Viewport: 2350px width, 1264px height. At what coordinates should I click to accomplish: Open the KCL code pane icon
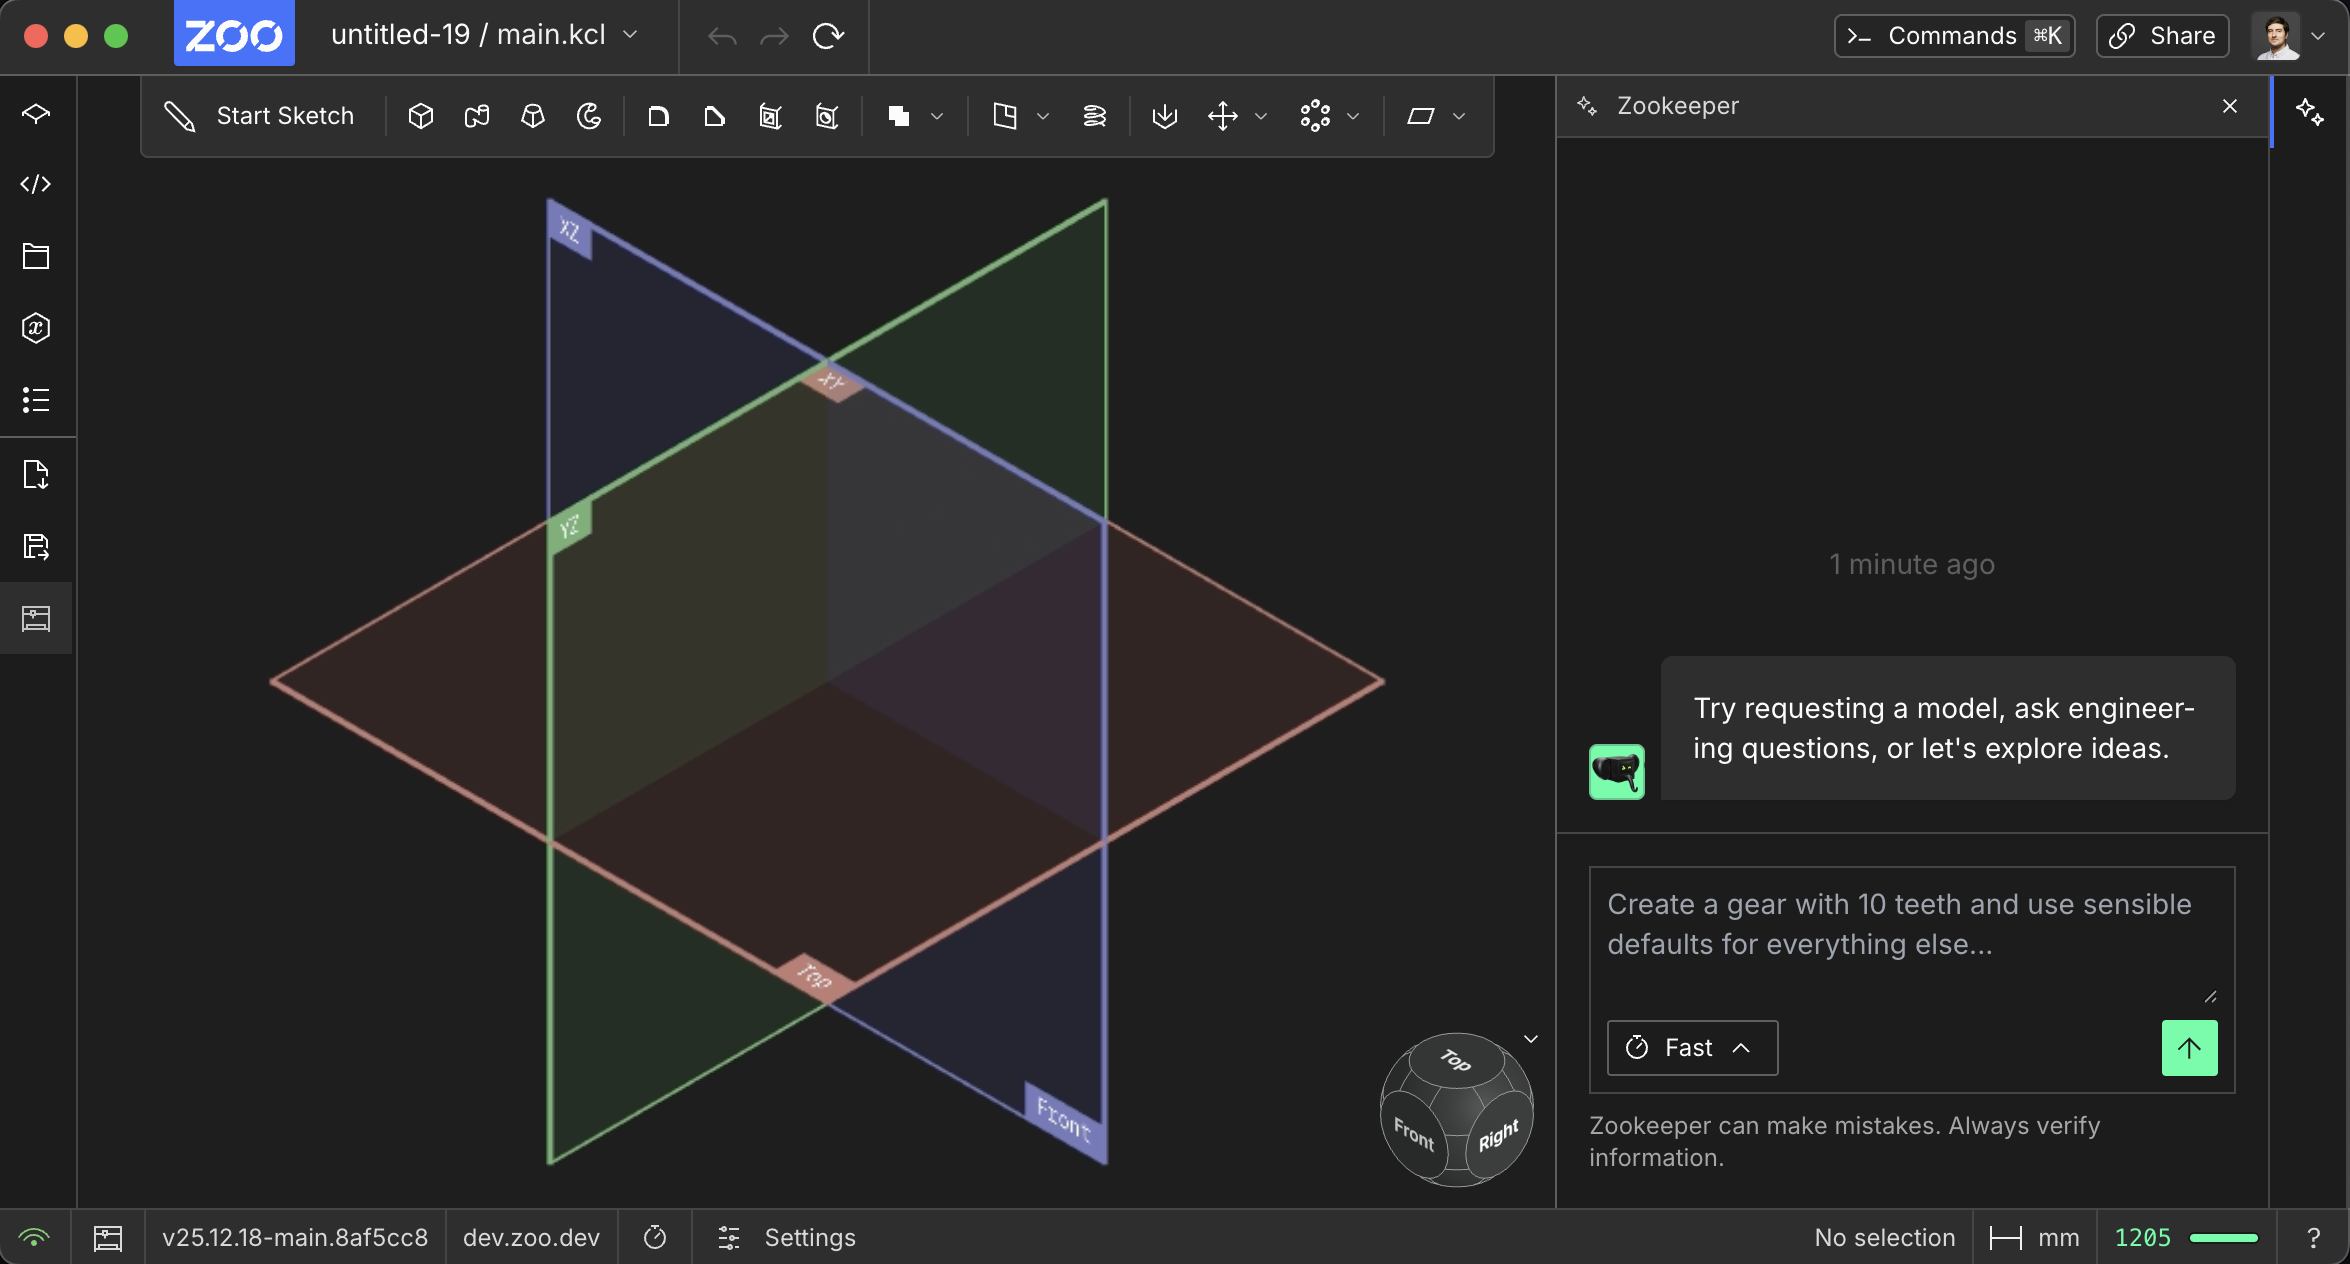(x=36, y=184)
